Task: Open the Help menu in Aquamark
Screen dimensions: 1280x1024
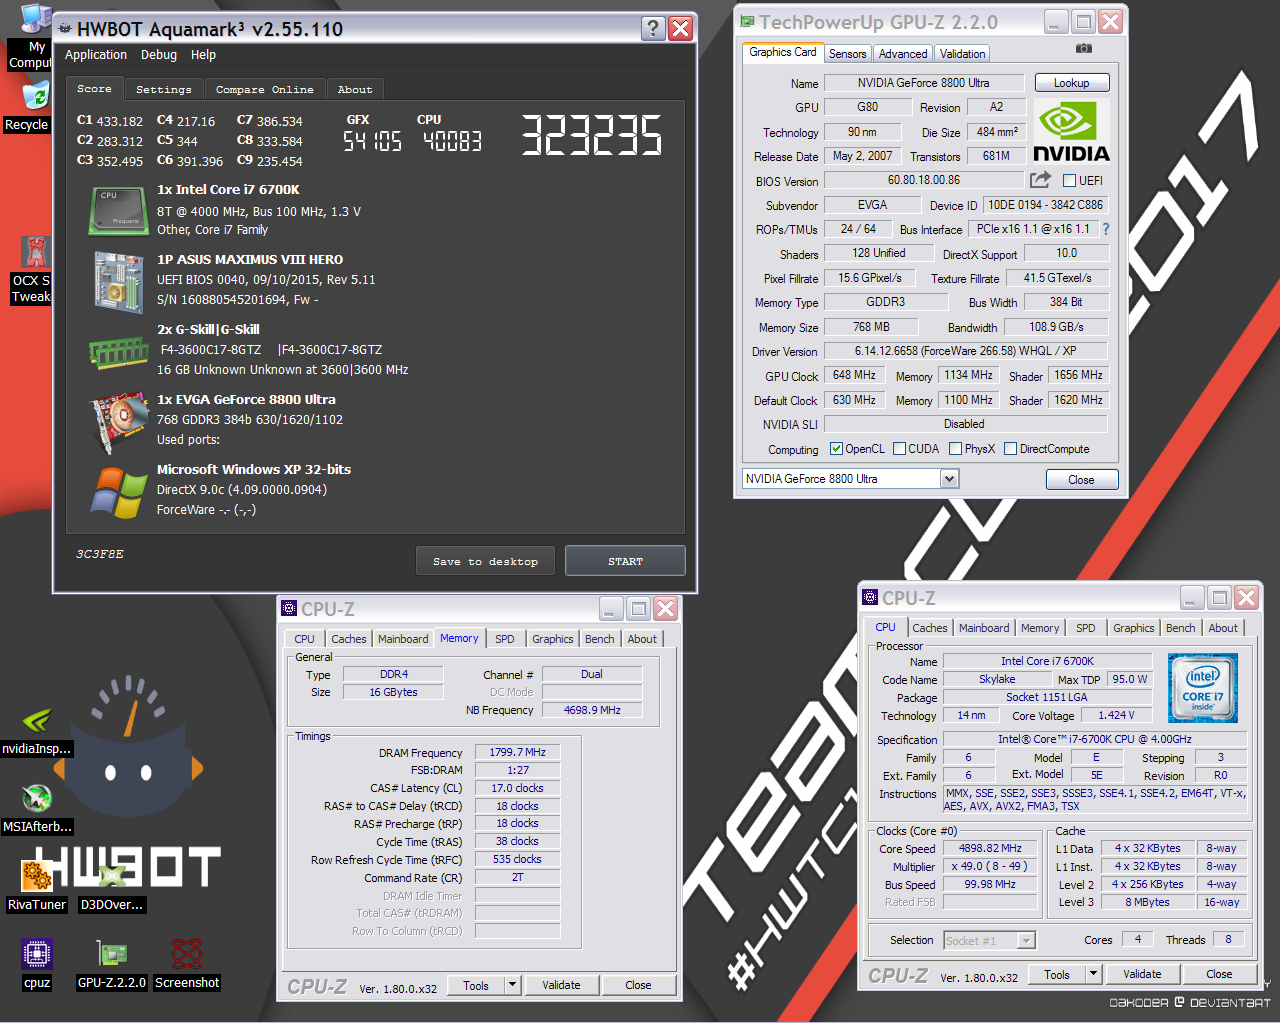Action: coord(203,55)
